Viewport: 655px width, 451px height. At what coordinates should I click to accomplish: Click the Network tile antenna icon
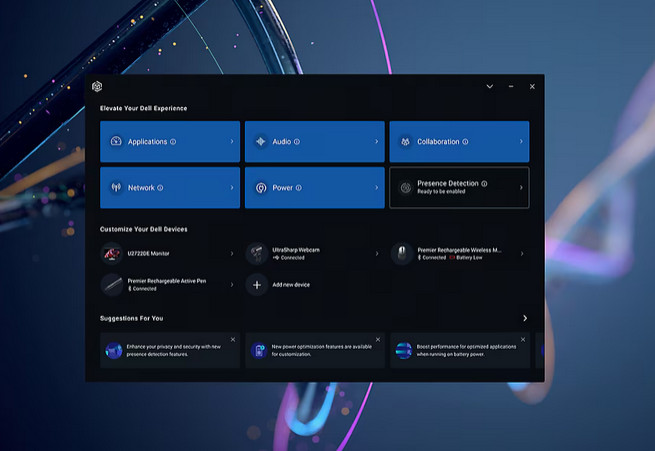tap(116, 187)
